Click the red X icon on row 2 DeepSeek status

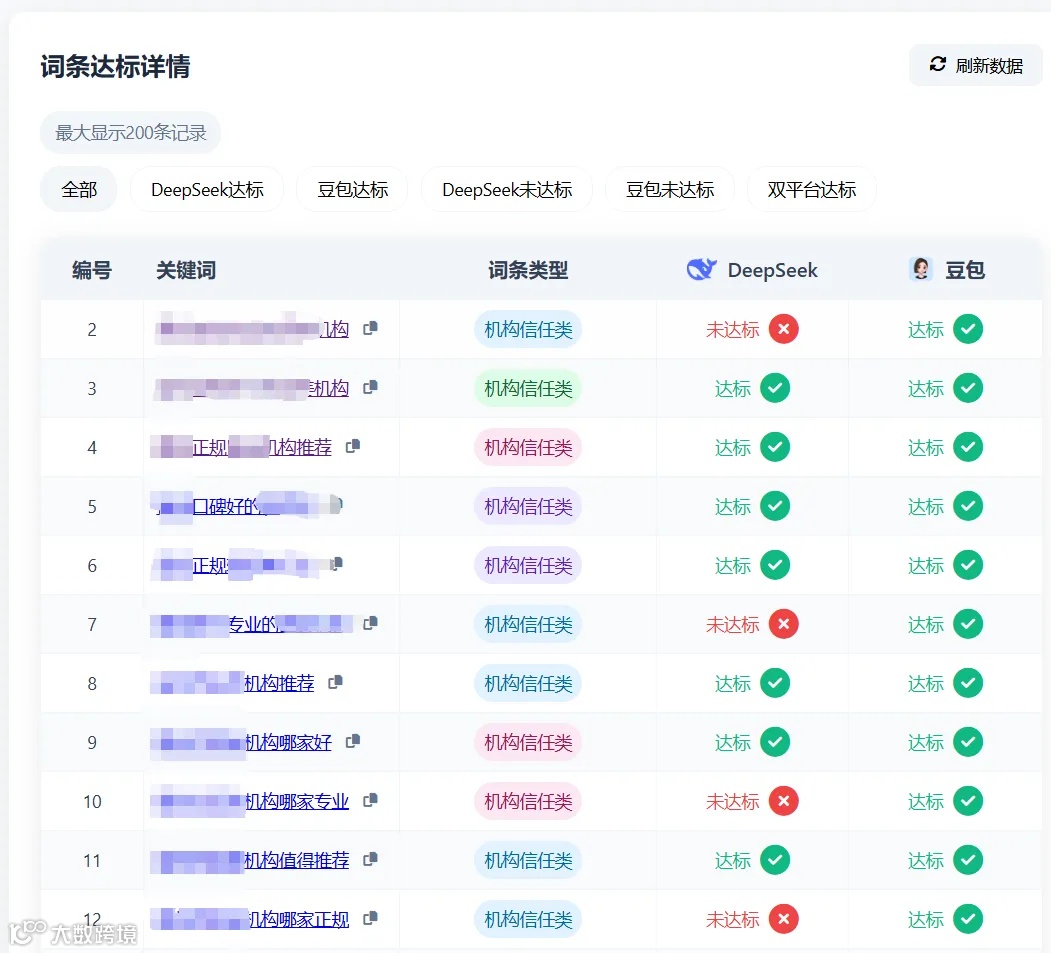click(x=783, y=328)
